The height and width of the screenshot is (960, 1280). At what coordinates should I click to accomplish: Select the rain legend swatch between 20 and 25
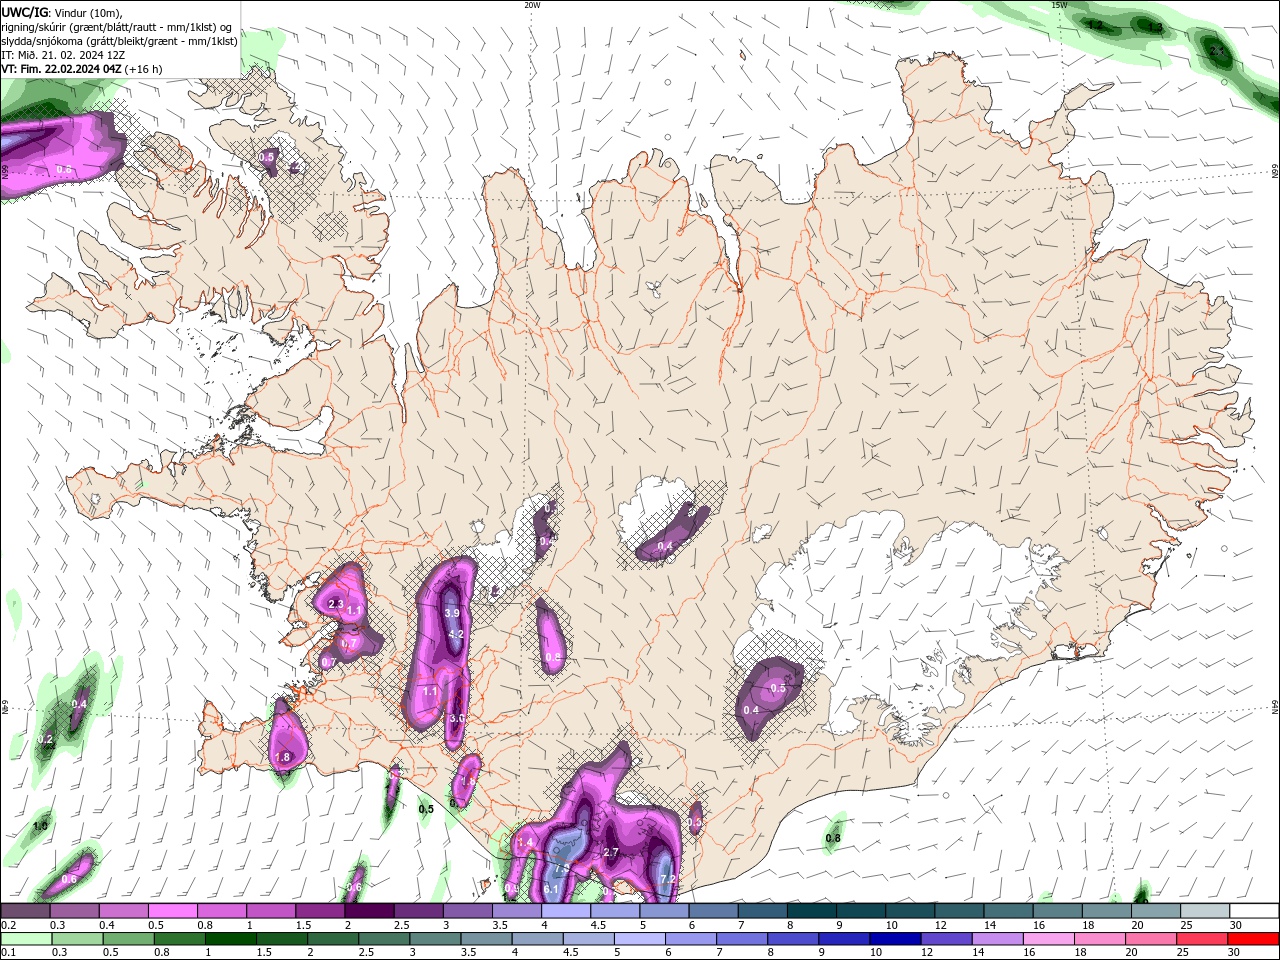pos(1150,939)
